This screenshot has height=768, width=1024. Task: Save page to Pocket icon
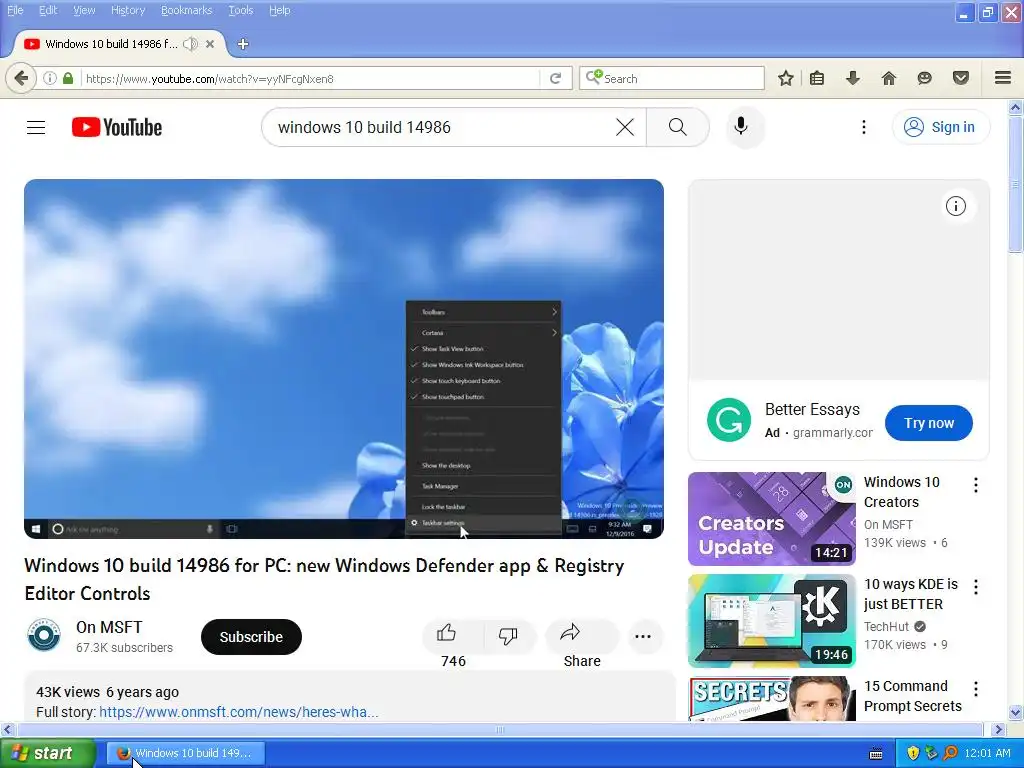961,78
